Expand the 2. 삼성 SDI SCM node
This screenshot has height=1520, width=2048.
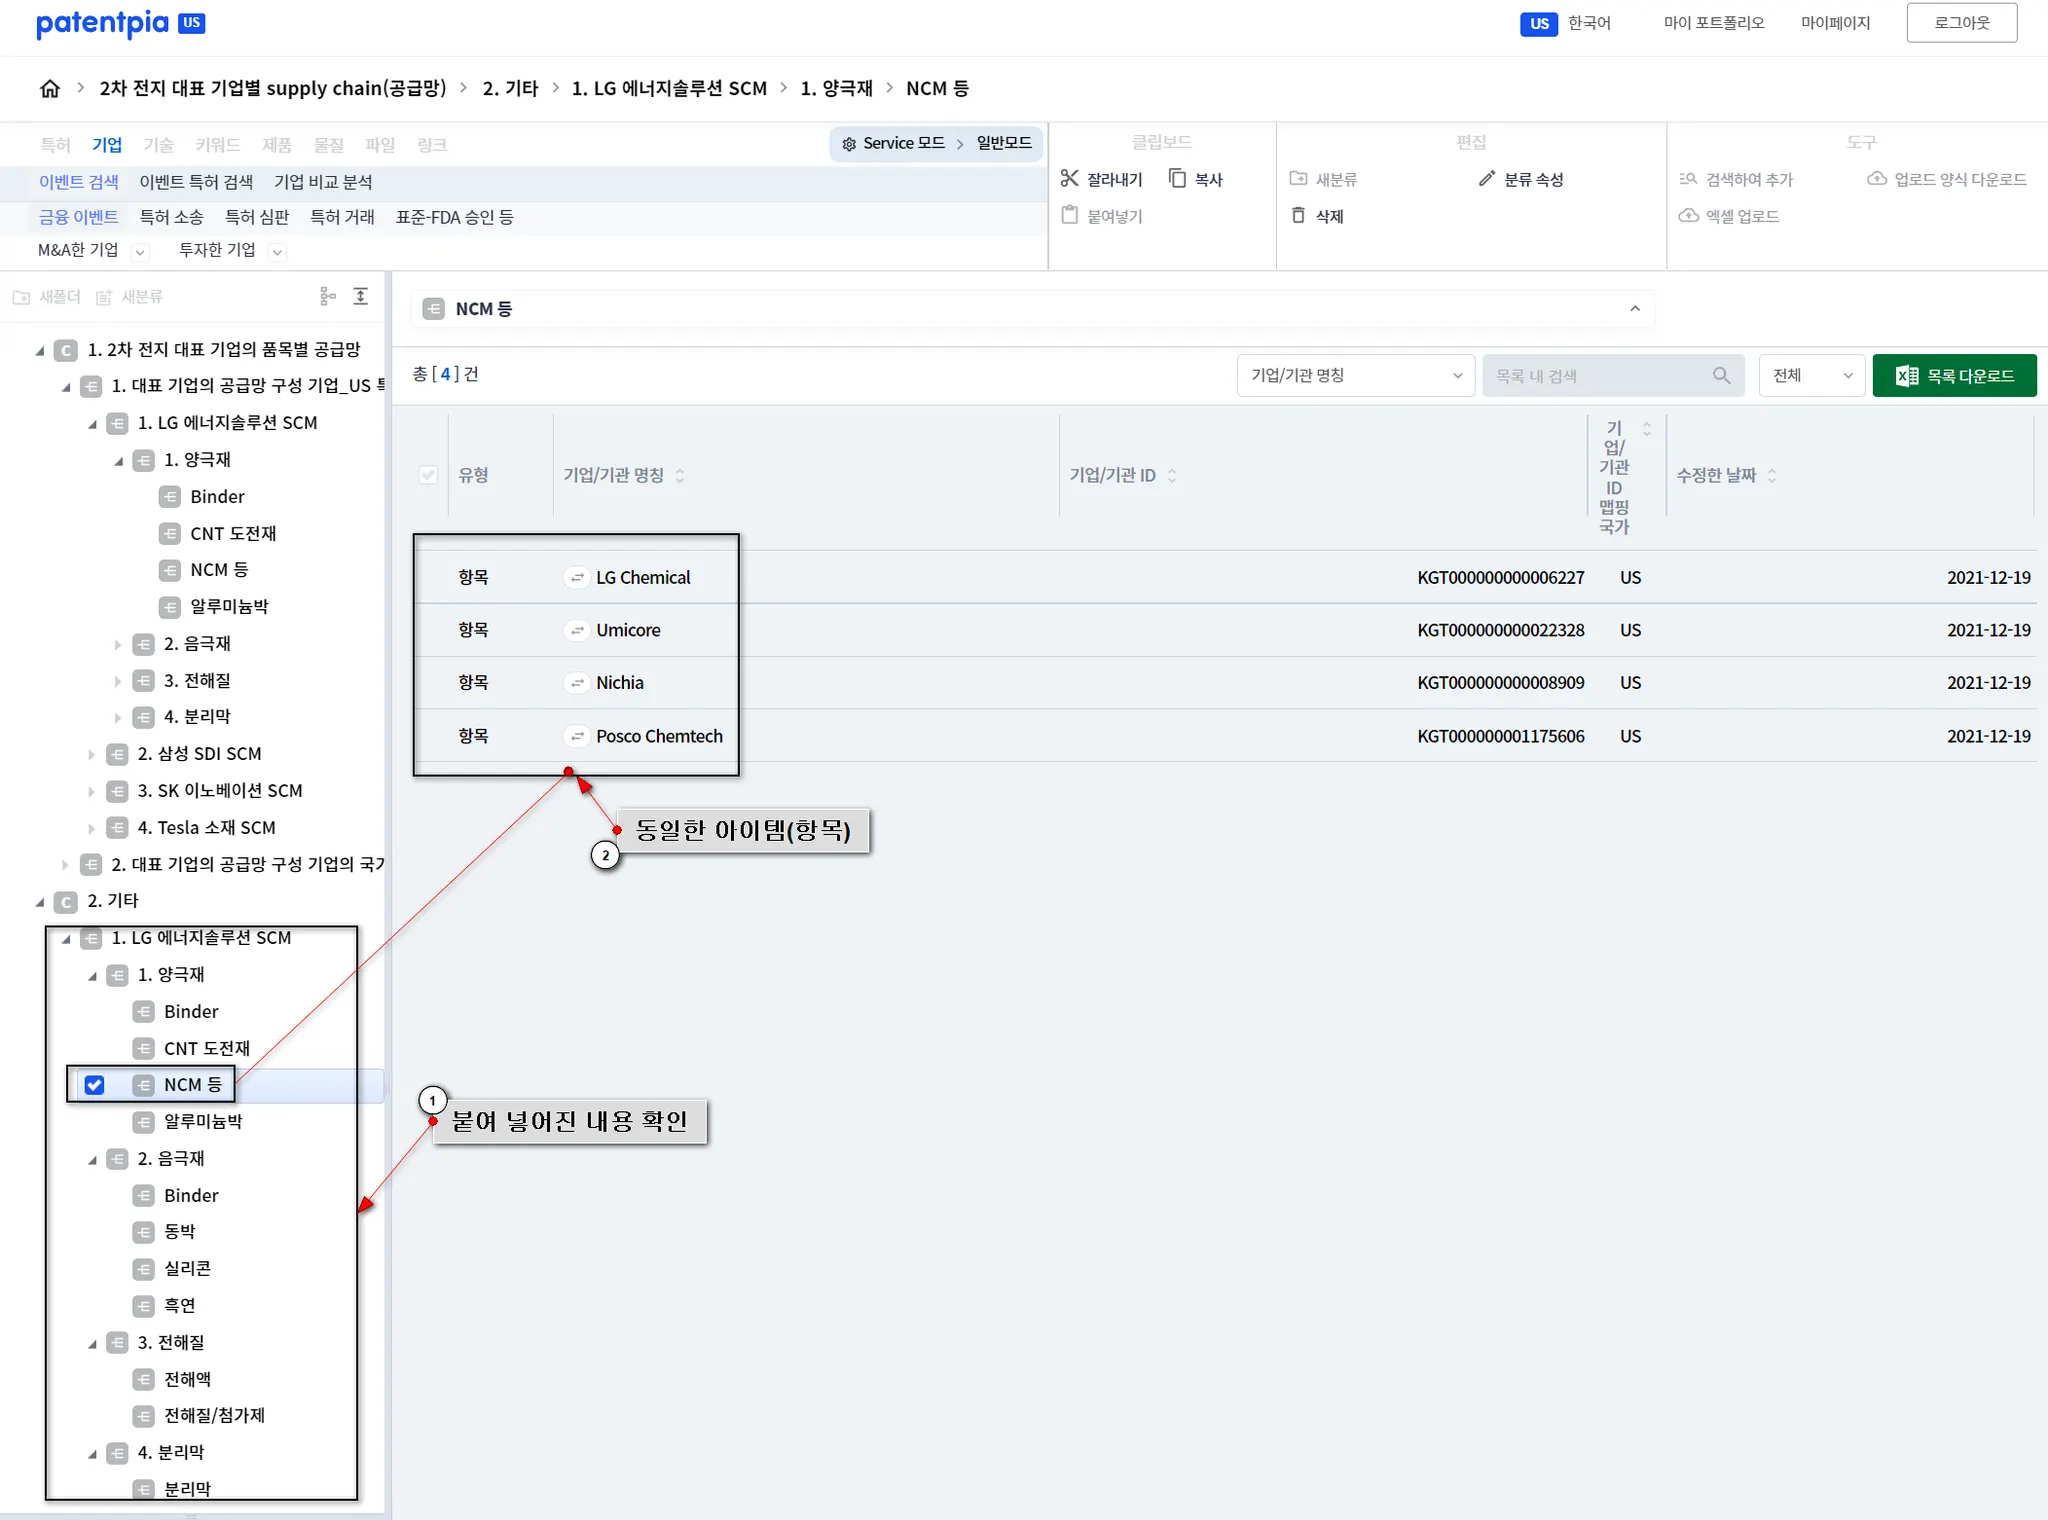[x=91, y=755]
